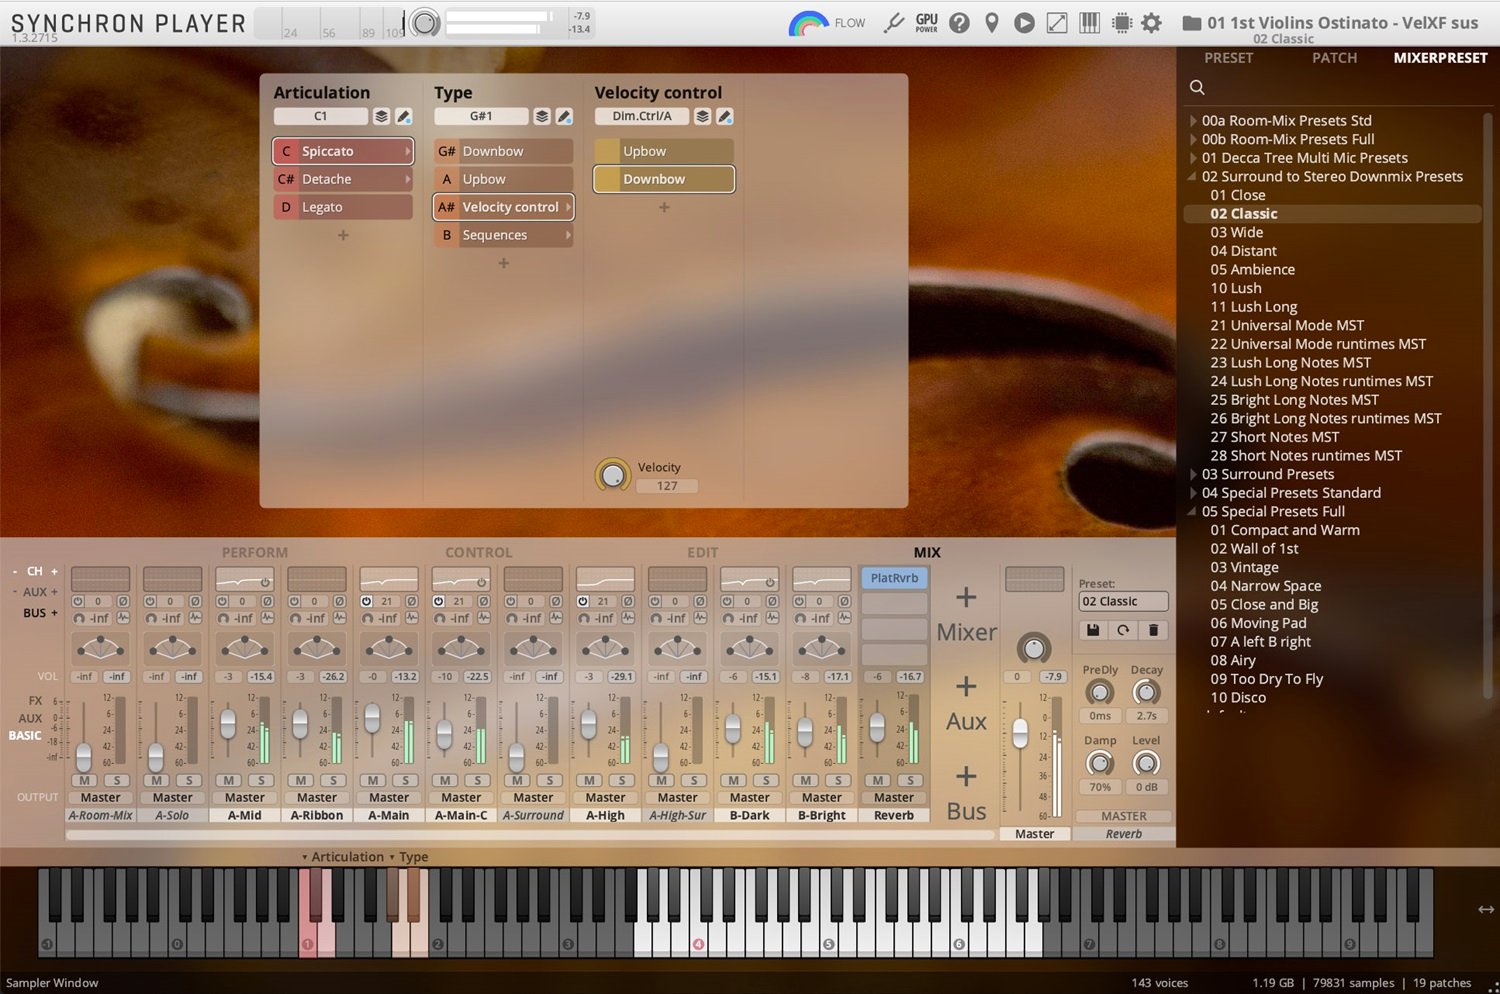Adjust the Decay knob of the reverb
The height and width of the screenshot is (994, 1500).
click(x=1146, y=691)
